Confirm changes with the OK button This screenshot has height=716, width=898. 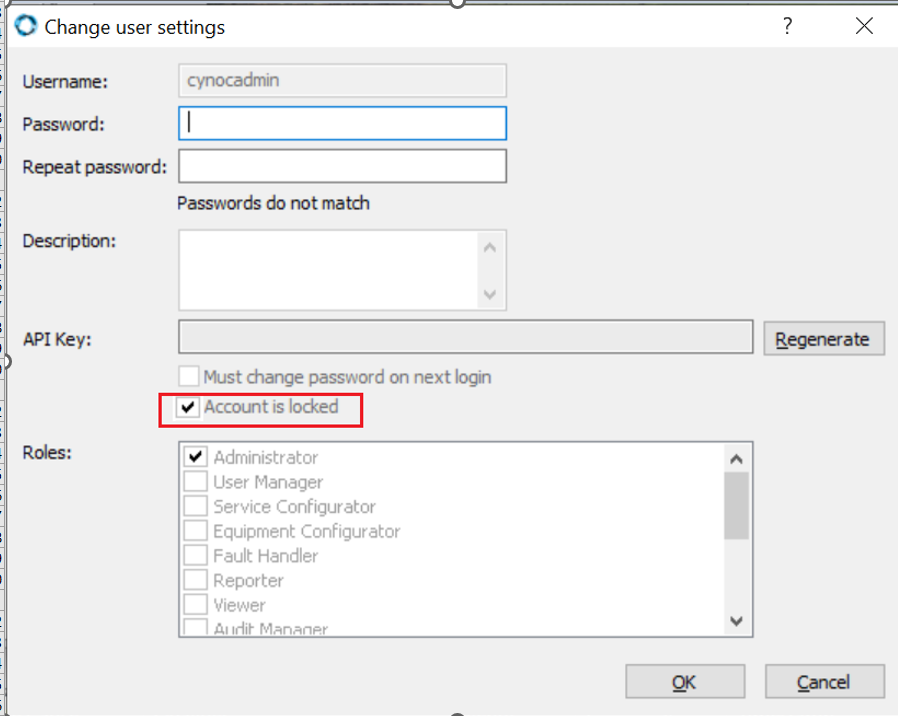tap(685, 682)
